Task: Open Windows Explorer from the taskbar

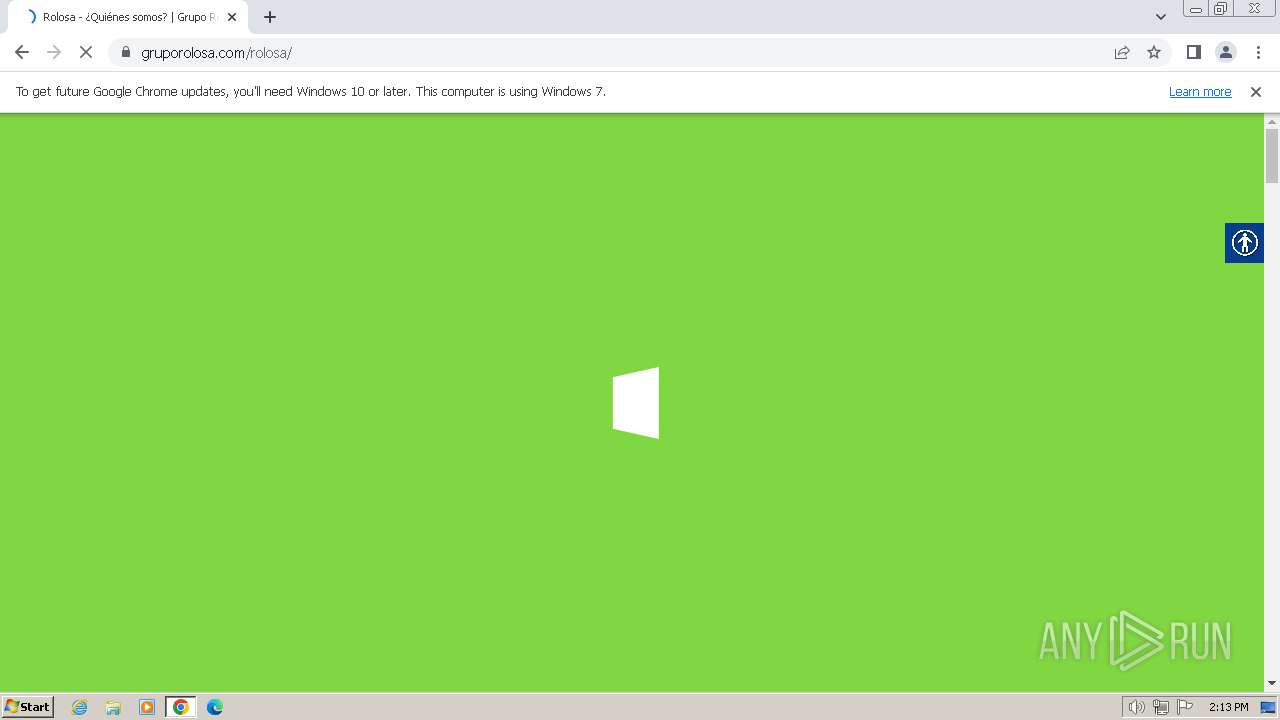Action: coord(113,707)
